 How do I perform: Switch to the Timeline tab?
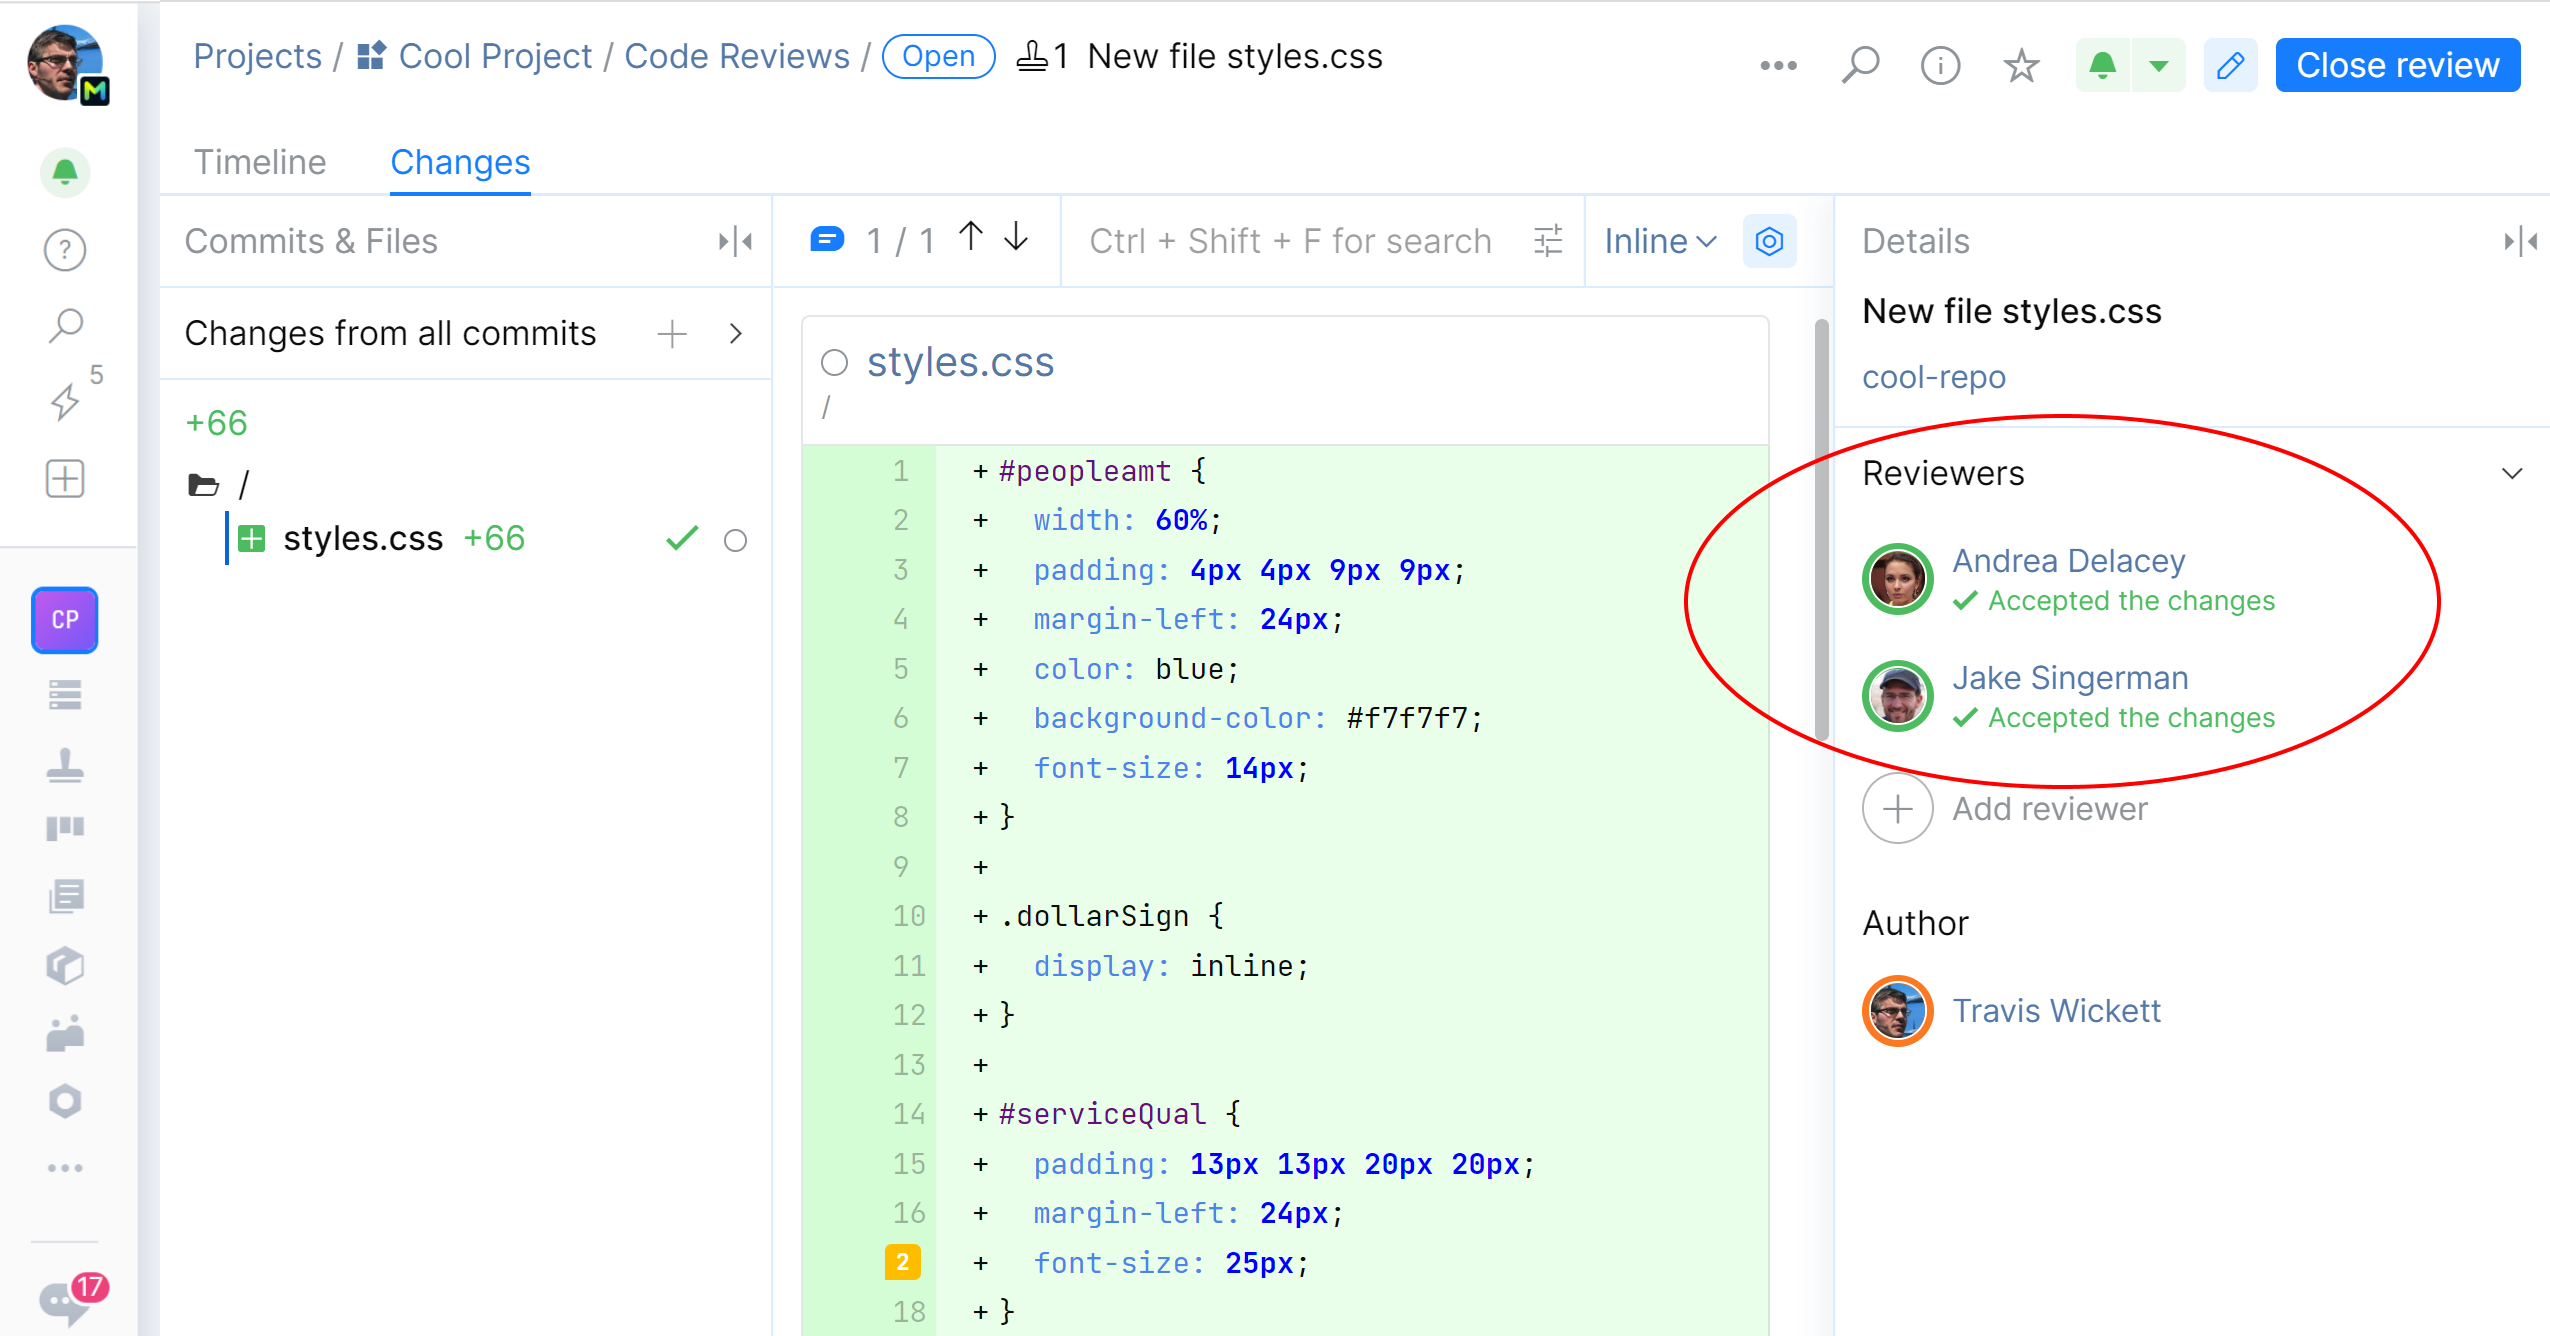click(x=260, y=162)
